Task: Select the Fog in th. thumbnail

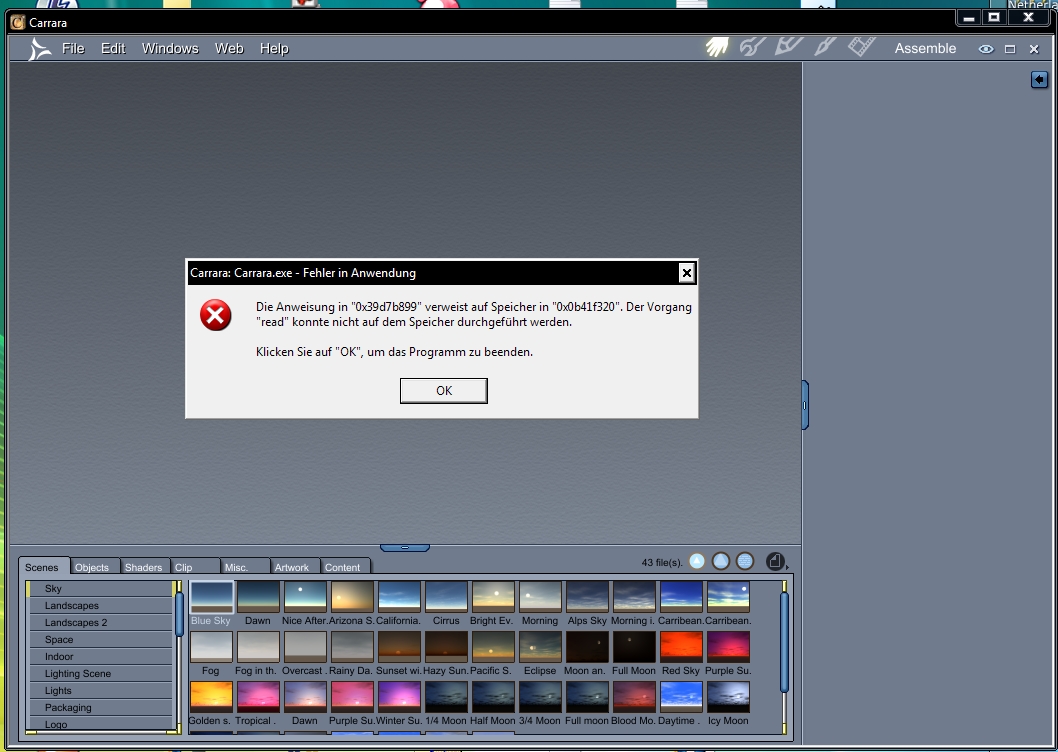Action: [258, 647]
